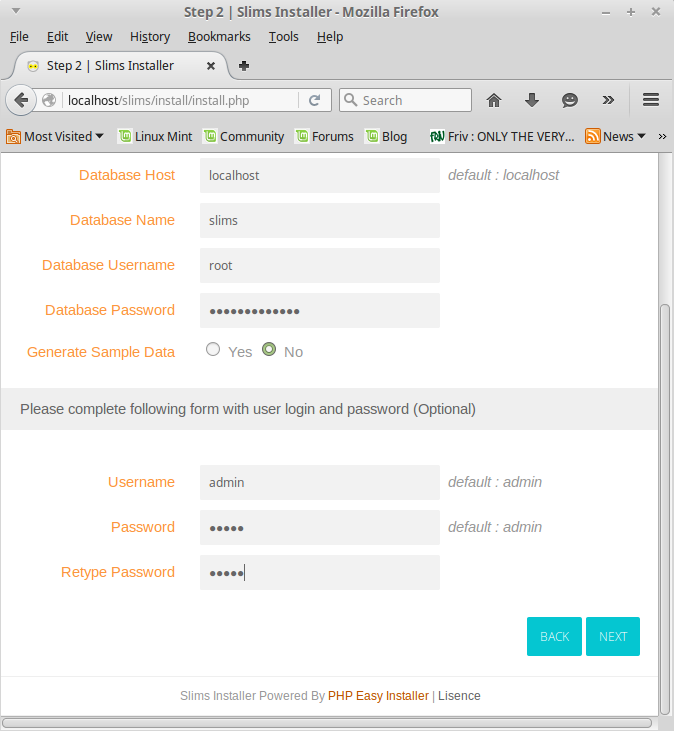Image resolution: width=674 pixels, height=731 pixels.
Task: Click the Database Password field
Action: 320,310
